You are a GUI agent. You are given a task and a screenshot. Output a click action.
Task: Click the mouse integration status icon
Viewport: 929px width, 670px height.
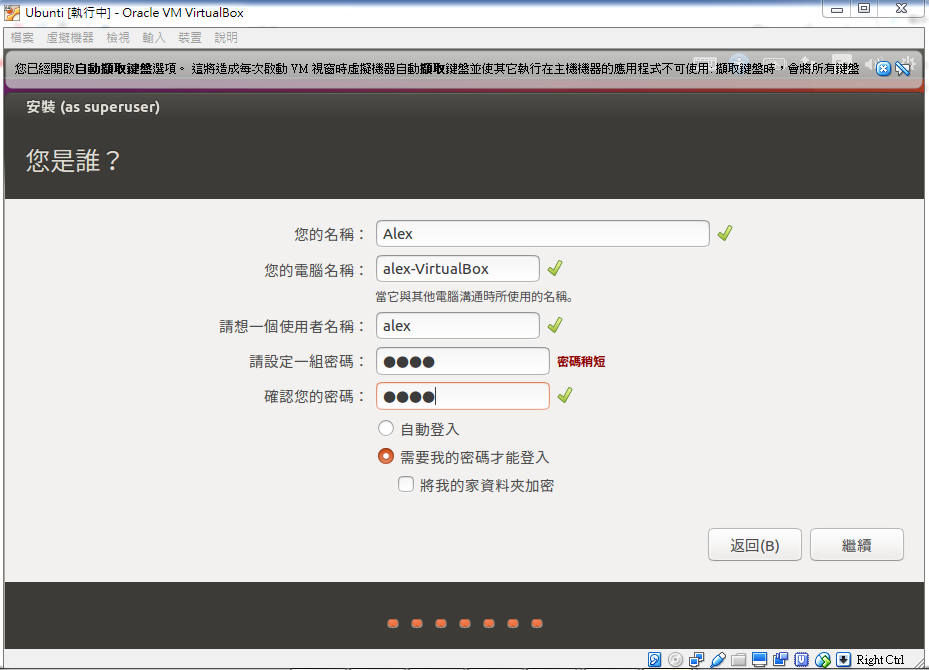click(x=822, y=659)
